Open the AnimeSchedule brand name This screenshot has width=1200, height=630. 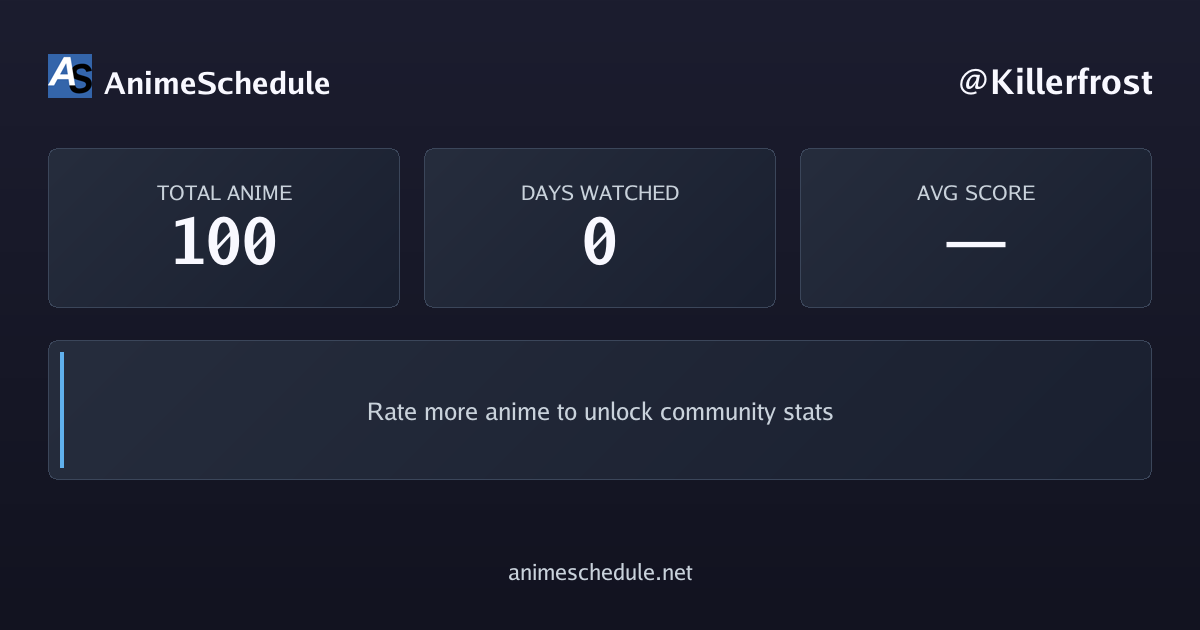[x=217, y=83]
